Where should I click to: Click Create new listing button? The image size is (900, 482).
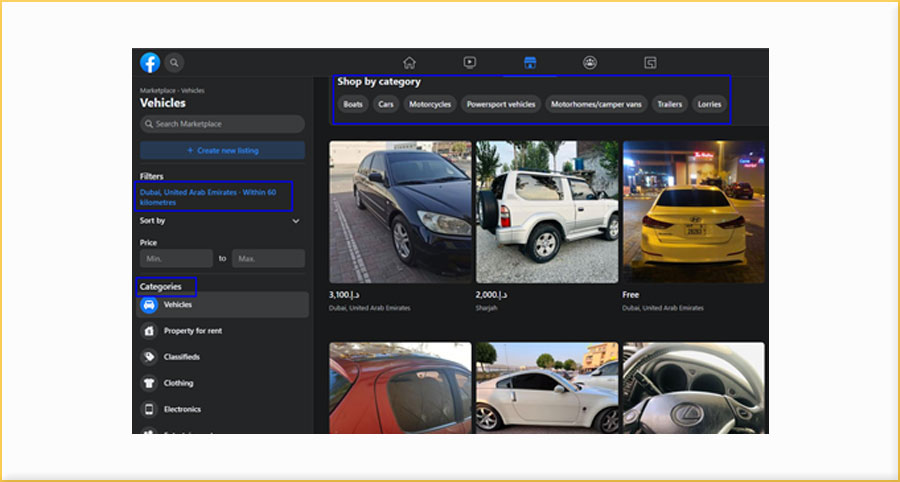222,150
